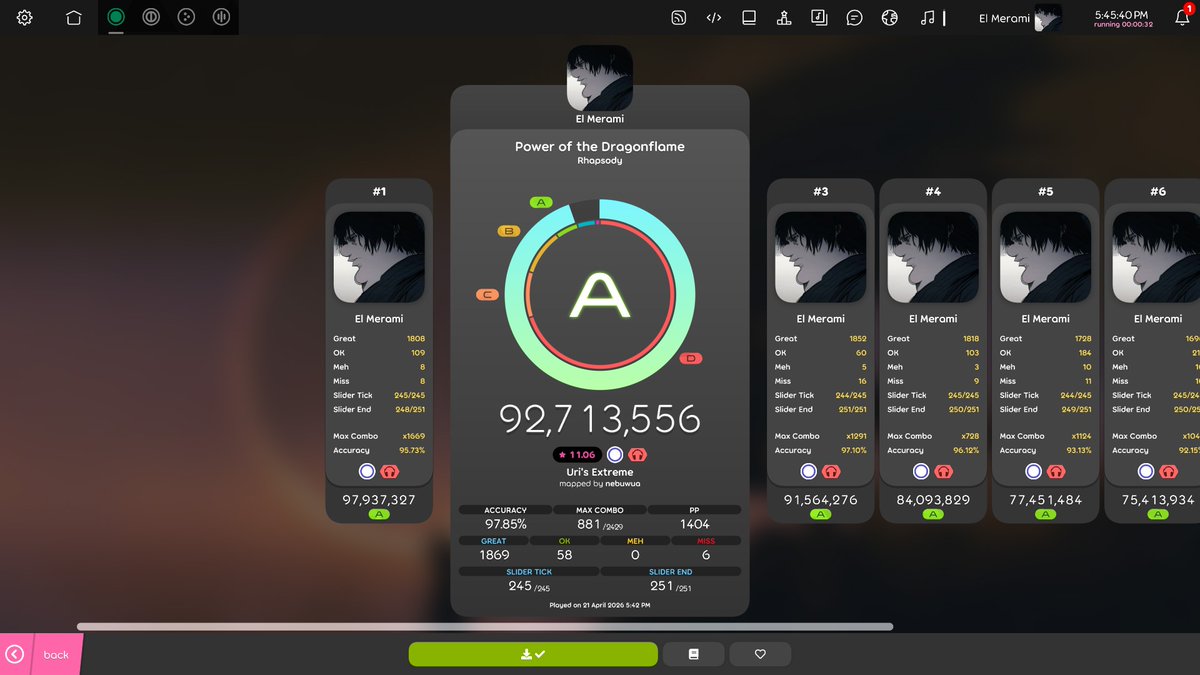Click the MISS count 6
Screen dimensions: 1200x675
pos(706,549)
